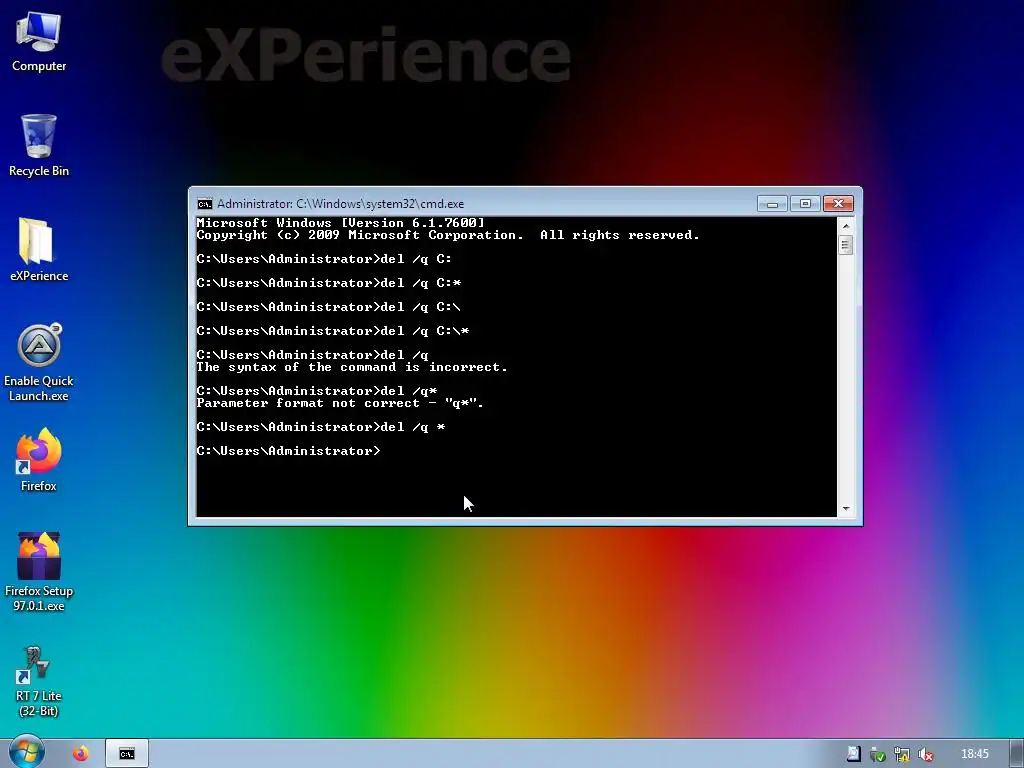Select Firefox Setup 97.0.1.exe icon
The height and width of the screenshot is (768, 1024).
39,572
